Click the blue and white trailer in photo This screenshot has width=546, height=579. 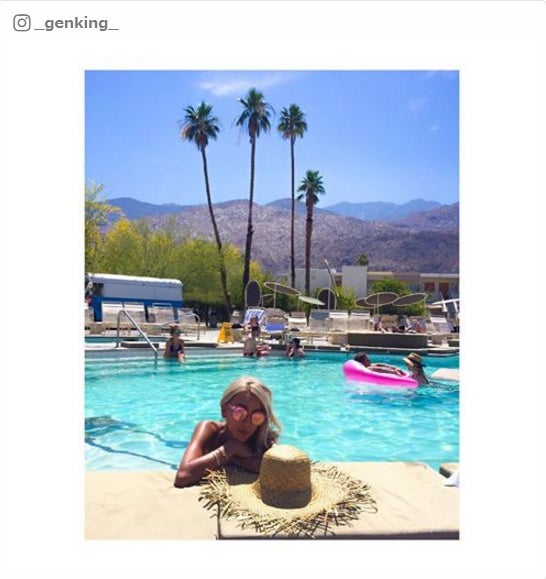135,292
